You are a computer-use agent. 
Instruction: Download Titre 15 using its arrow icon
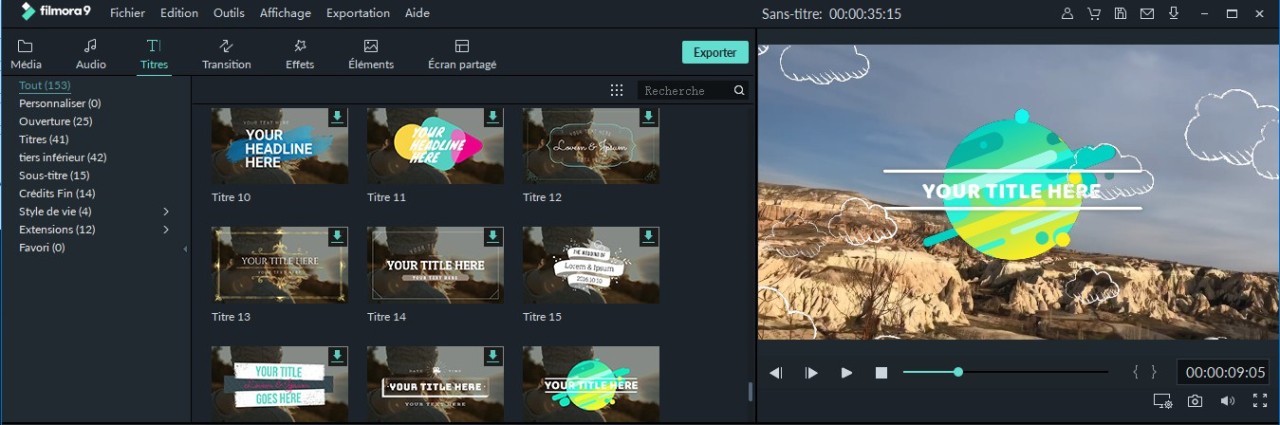tap(648, 236)
